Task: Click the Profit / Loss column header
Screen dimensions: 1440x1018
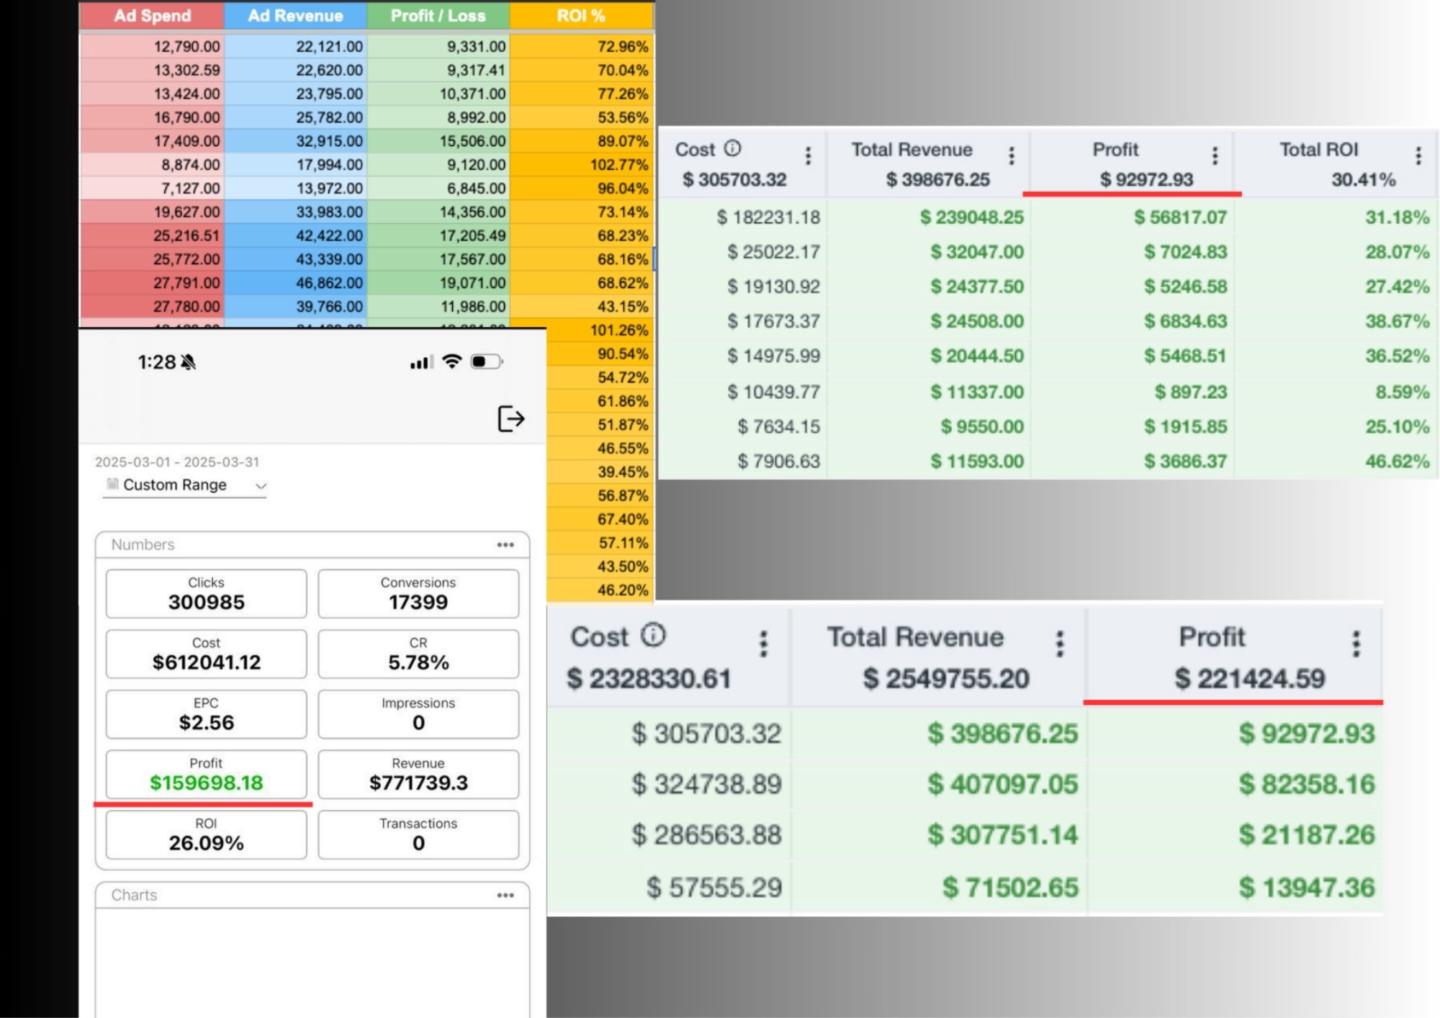Action: click(438, 15)
